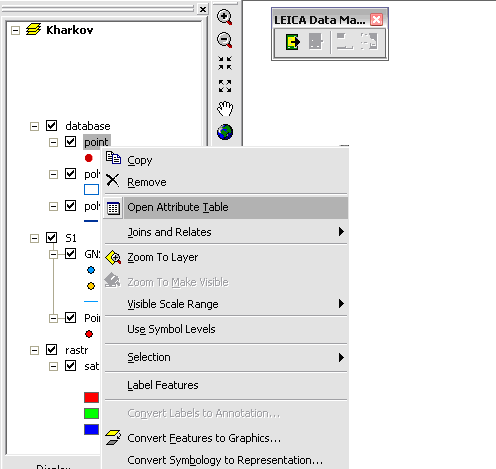Collapse the database group
Screen dimensions: 496x469
(x=34, y=126)
